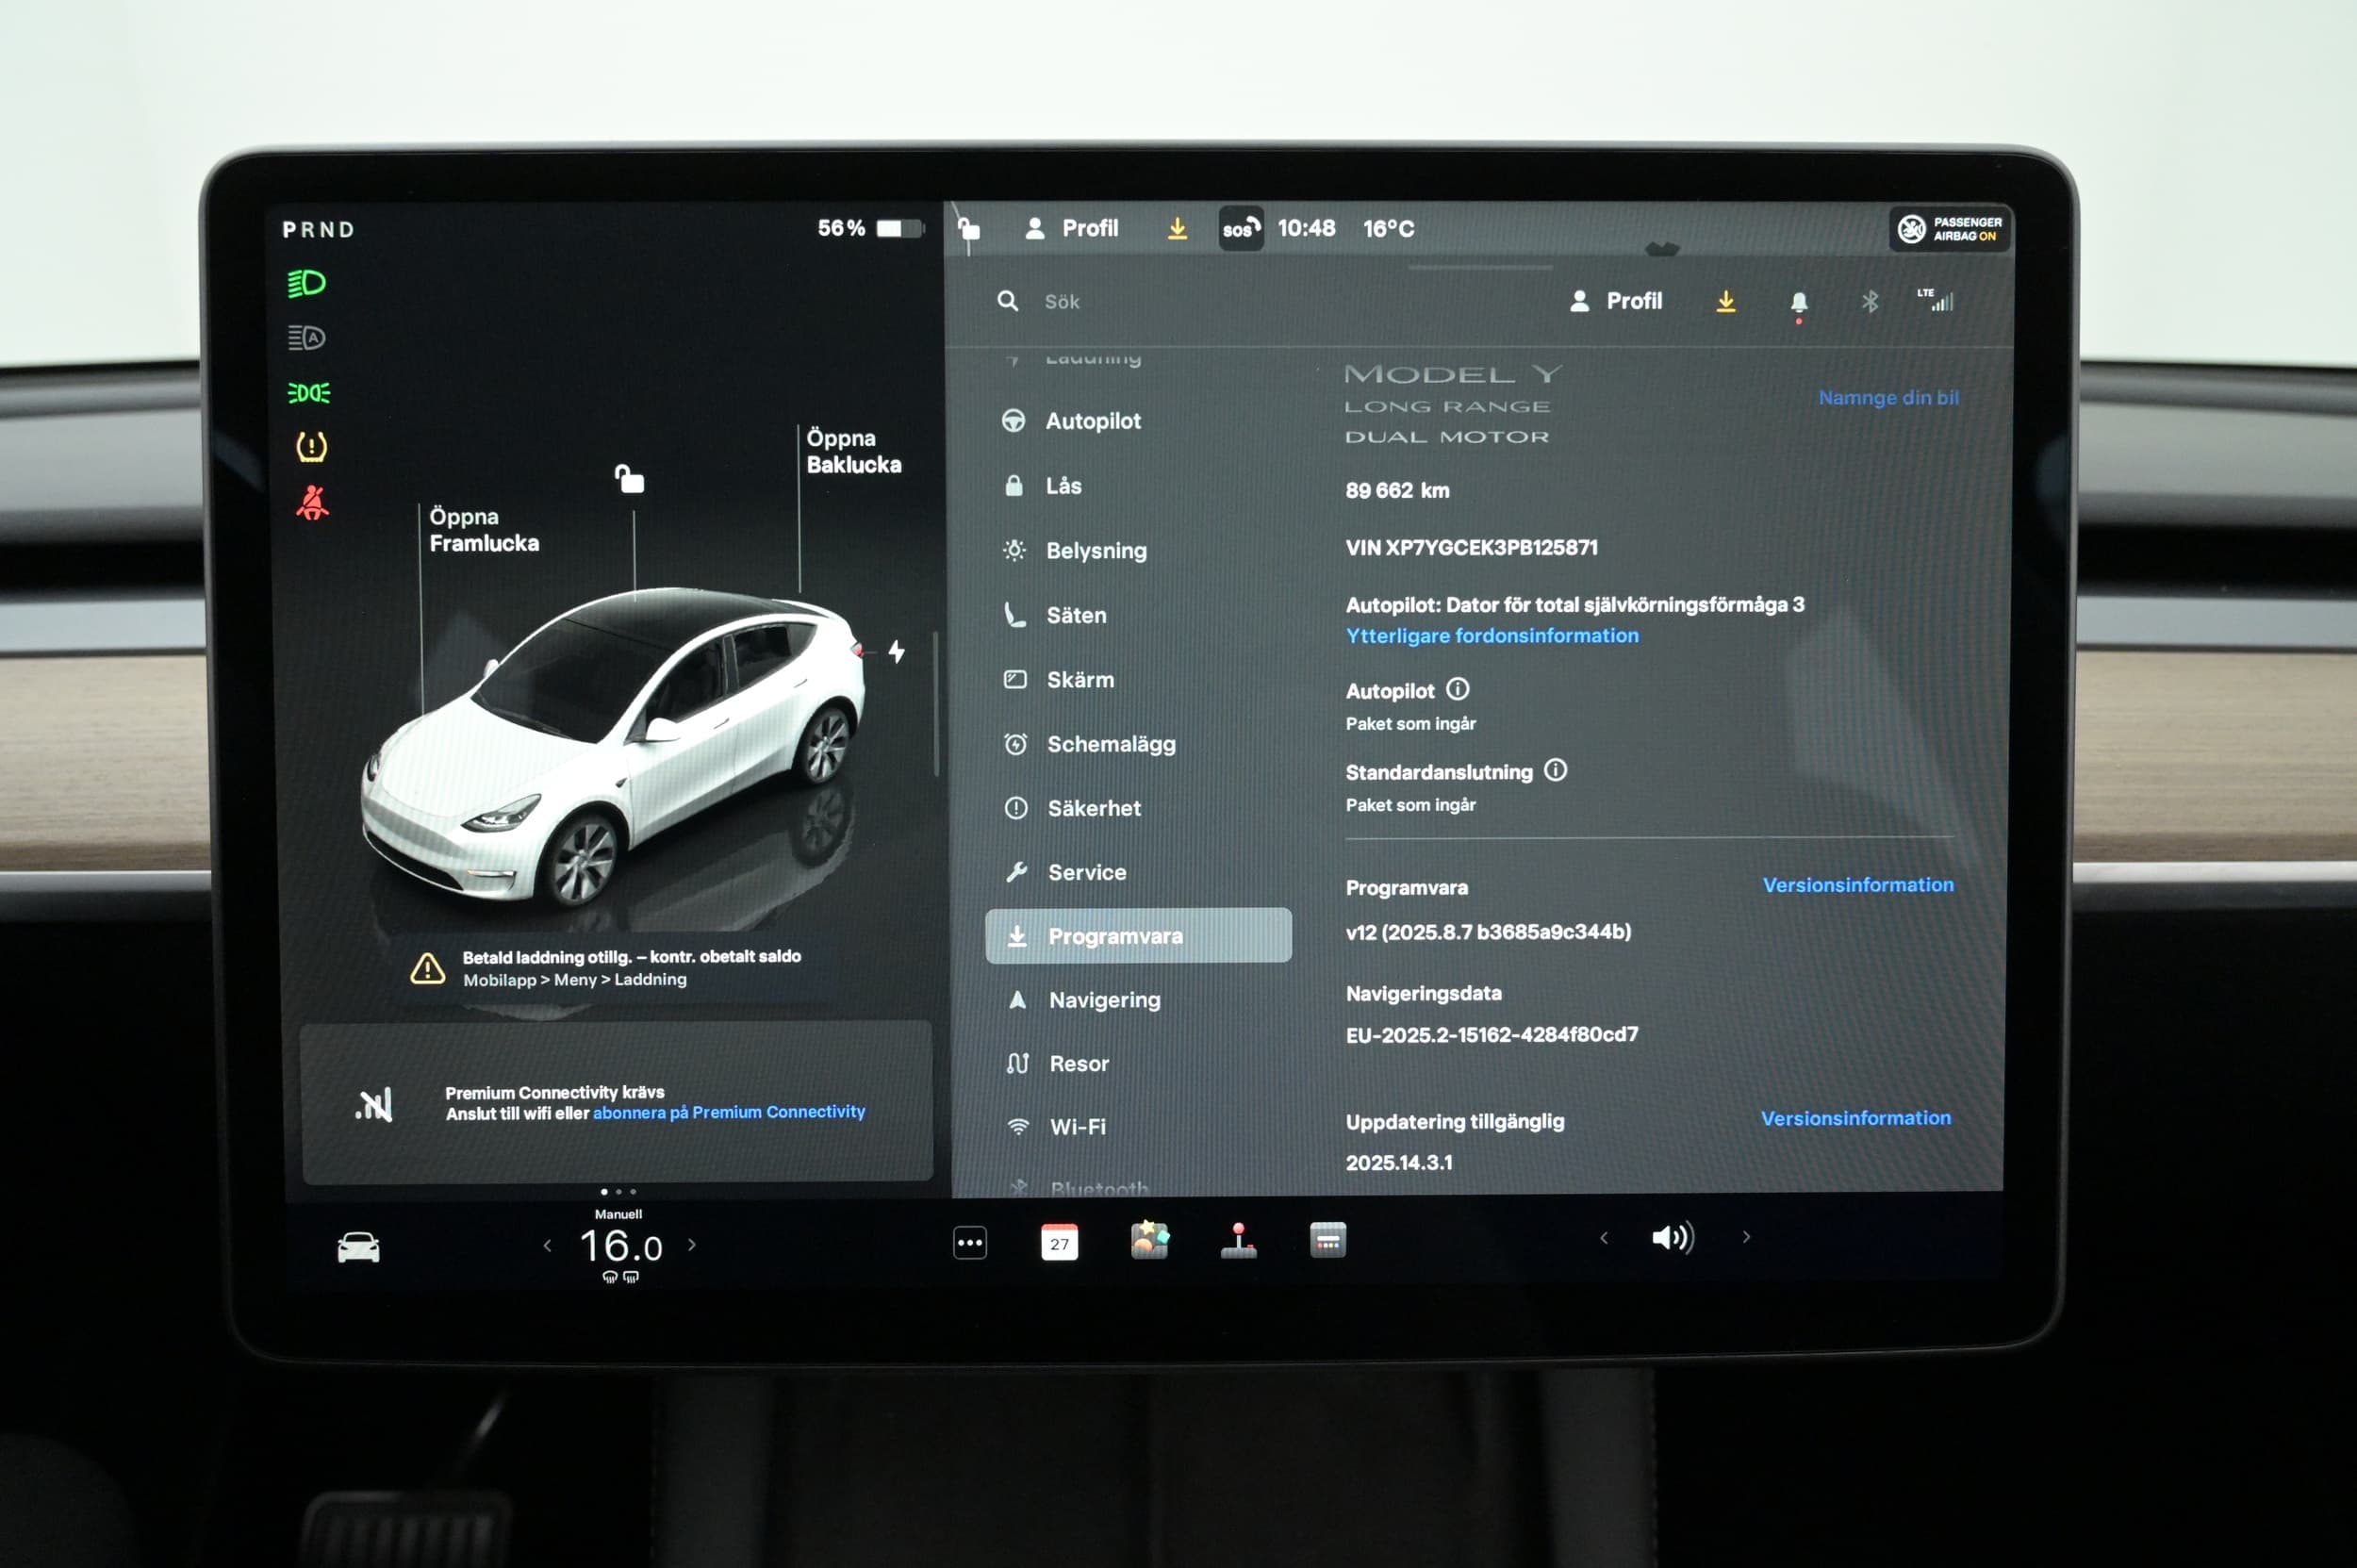Tap the 89 662 km odometer reading
Viewport: 2357px width, 1568px height.
tap(1397, 491)
